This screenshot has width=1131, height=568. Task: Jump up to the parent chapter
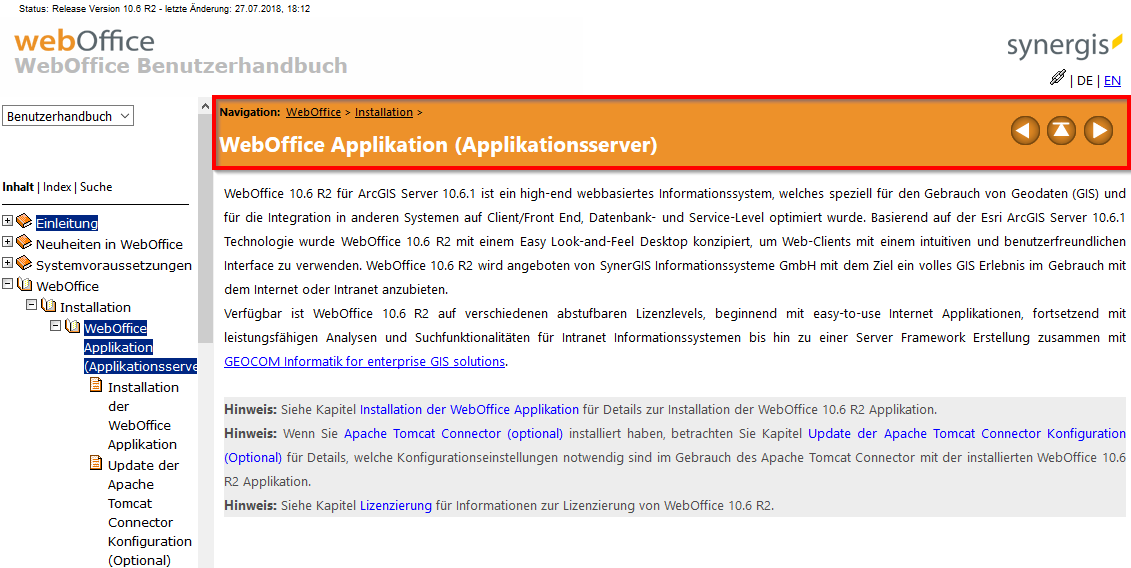click(x=1061, y=130)
